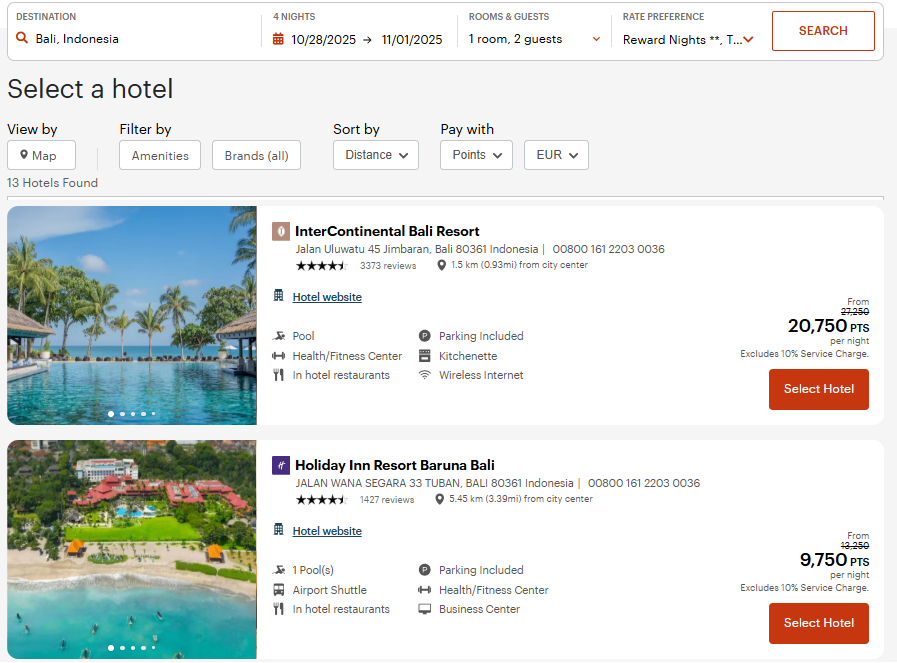Click the location pin beside 1.5 km distance
The image size is (897, 663).
[441, 265]
